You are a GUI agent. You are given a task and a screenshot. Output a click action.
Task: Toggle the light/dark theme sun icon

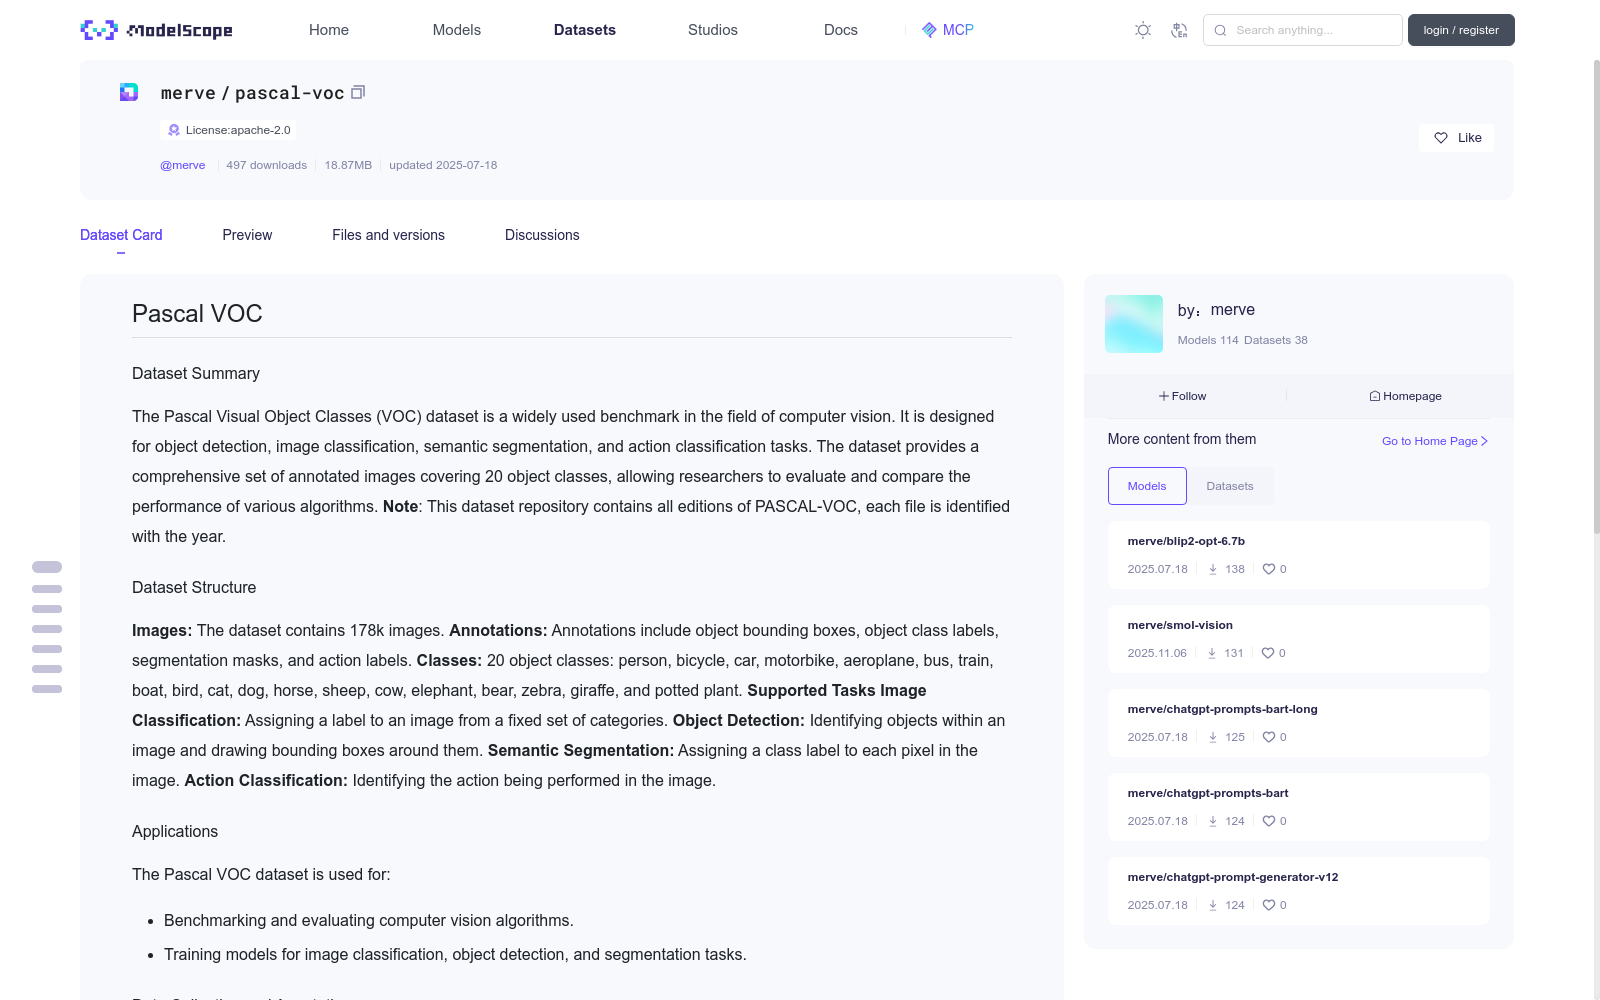(x=1143, y=30)
